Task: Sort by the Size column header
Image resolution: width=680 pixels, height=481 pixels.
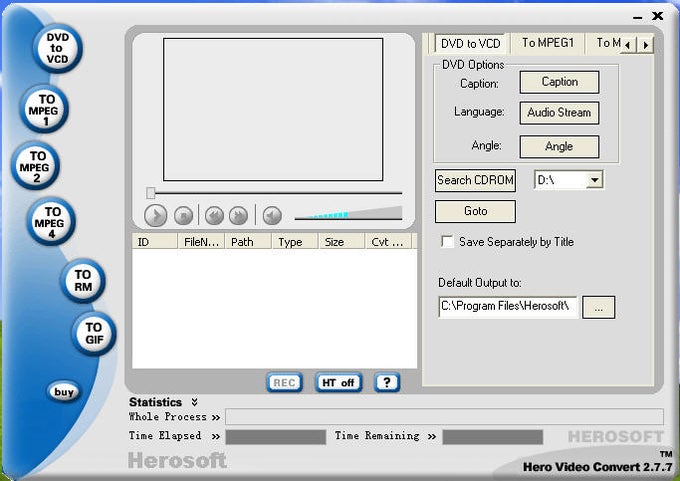Action: coord(342,242)
